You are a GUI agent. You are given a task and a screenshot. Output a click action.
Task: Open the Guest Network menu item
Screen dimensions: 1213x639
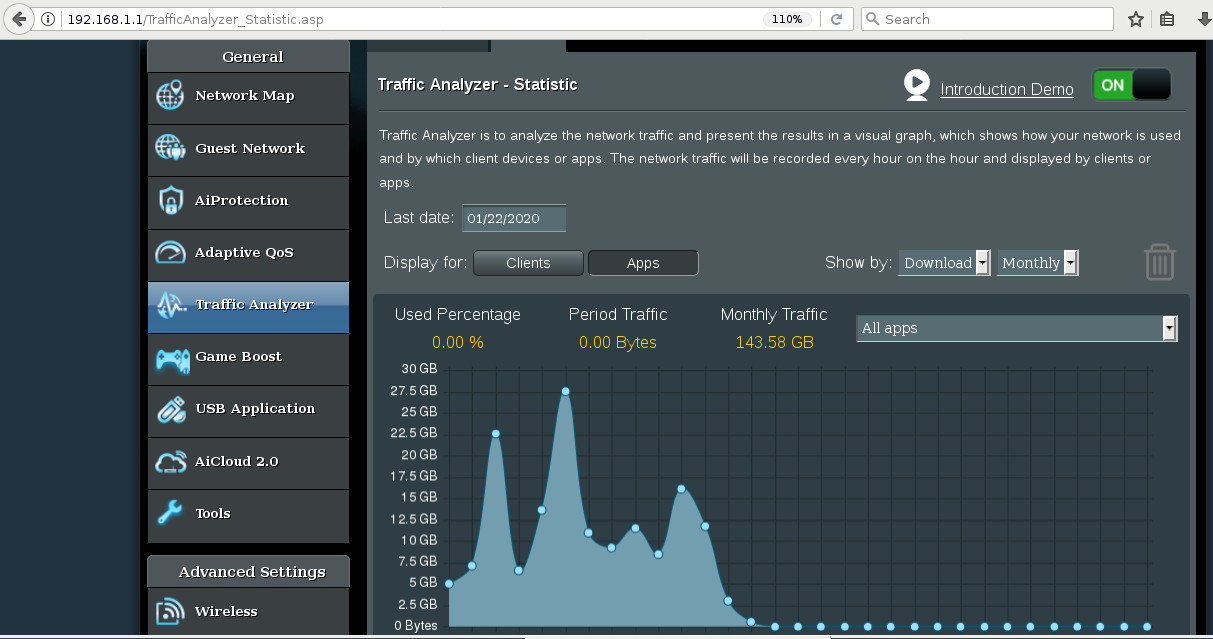[248, 149]
